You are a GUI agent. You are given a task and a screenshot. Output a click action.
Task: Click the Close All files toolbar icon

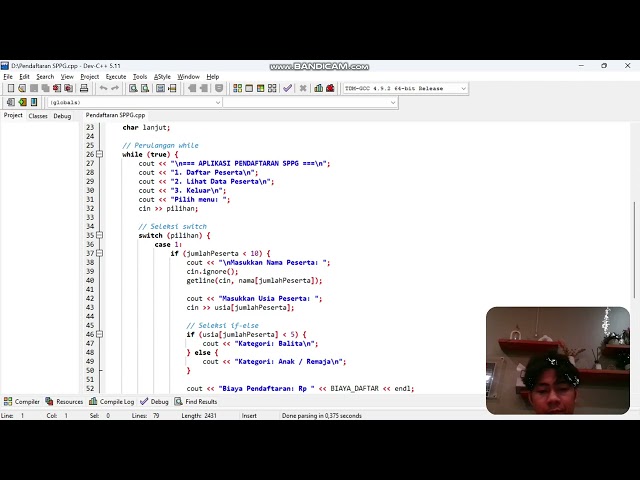68,88
